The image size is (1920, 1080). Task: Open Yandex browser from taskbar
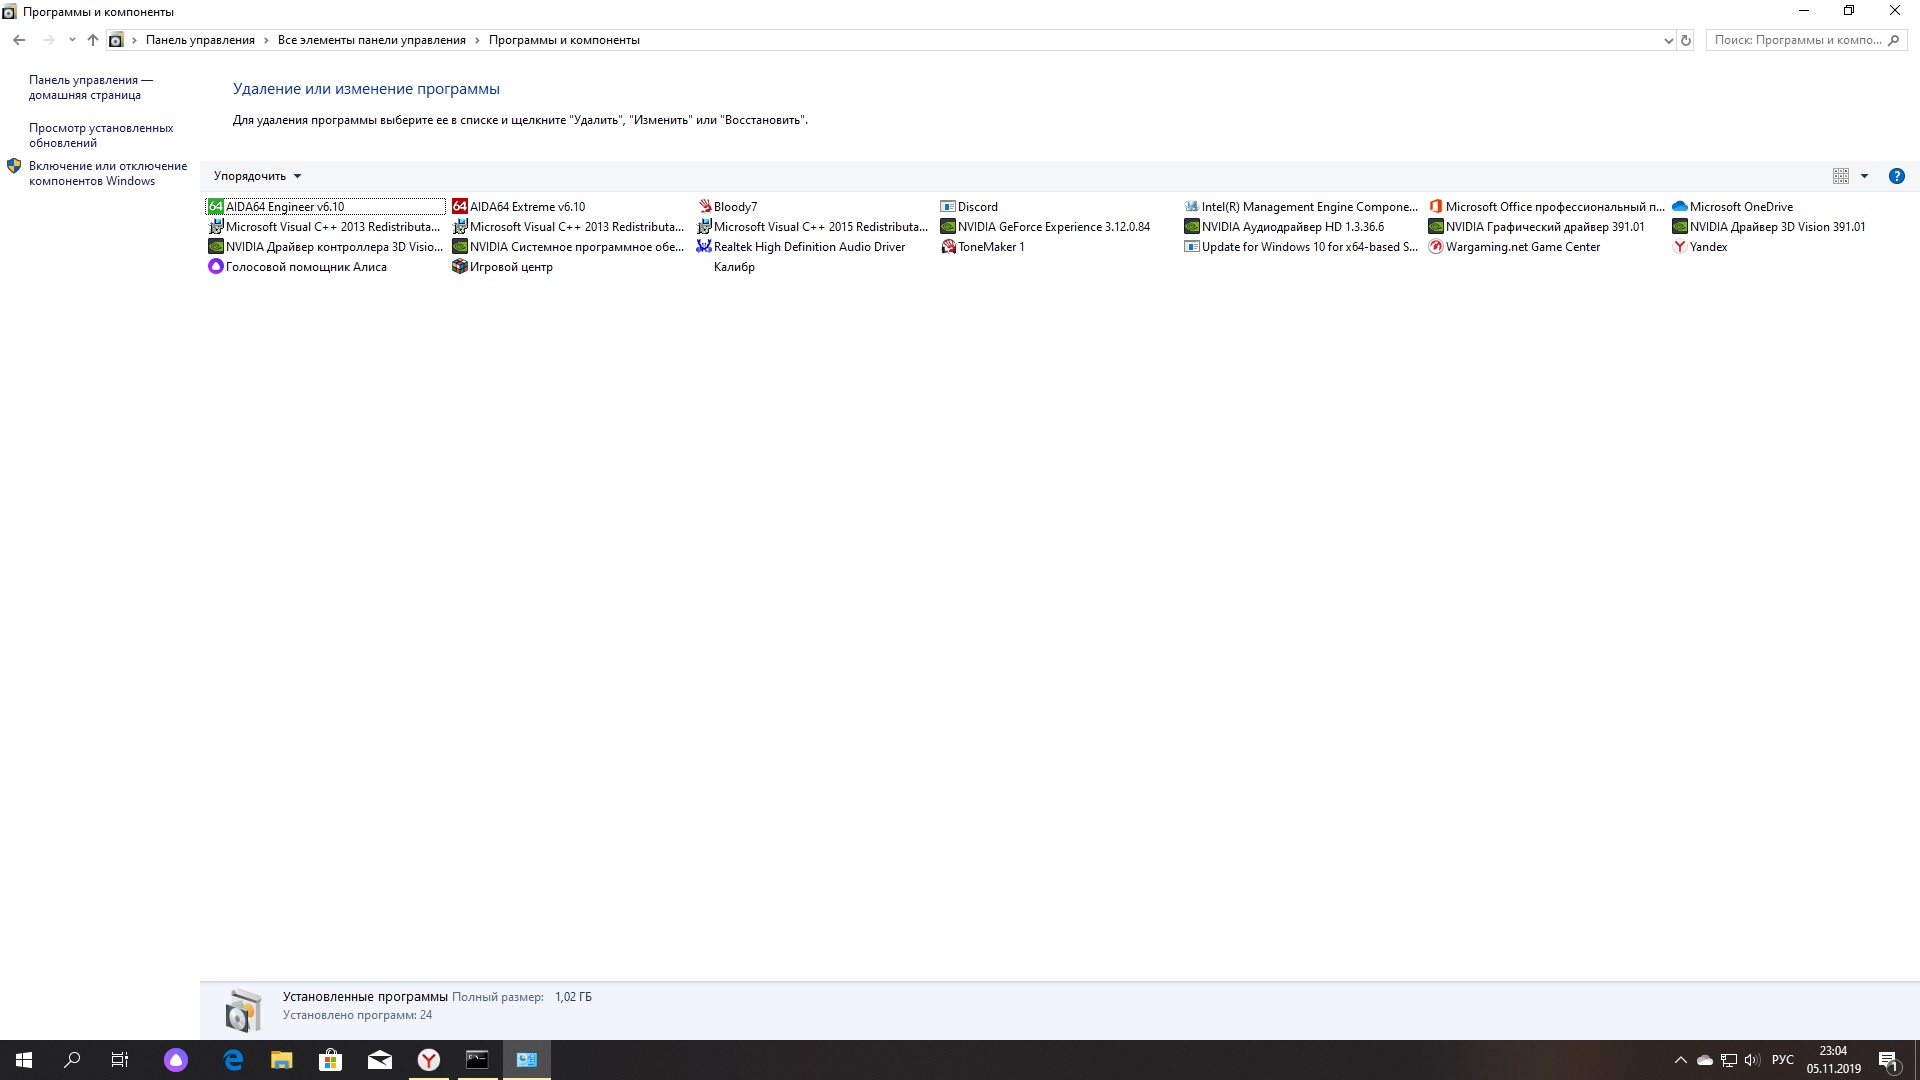pyautogui.click(x=429, y=1060)
